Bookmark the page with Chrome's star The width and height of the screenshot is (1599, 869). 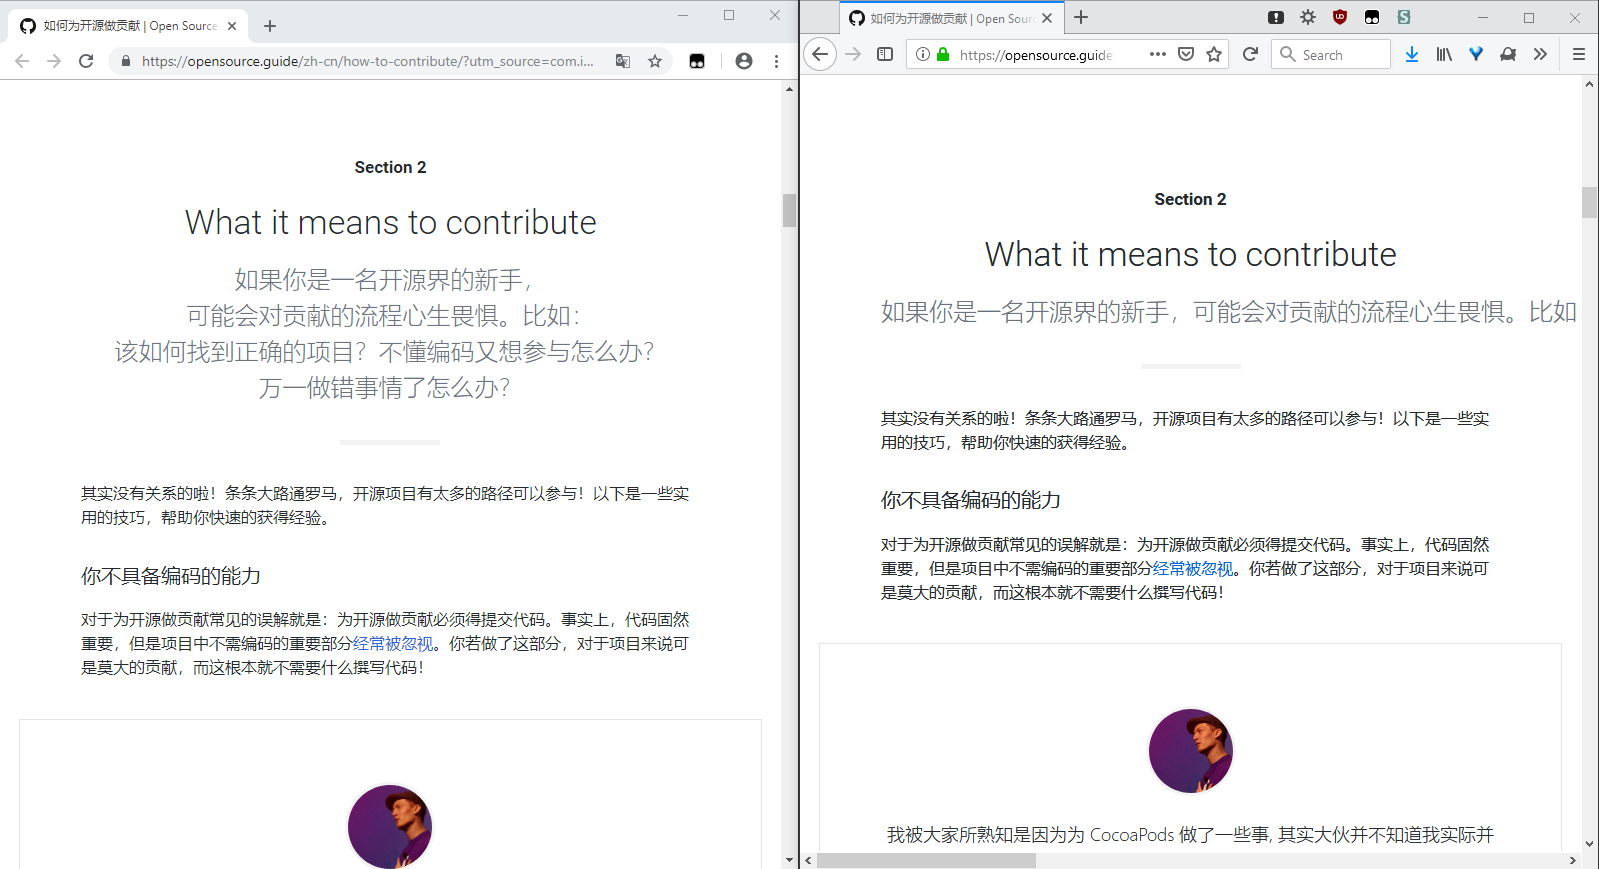[x=655, y=61]
